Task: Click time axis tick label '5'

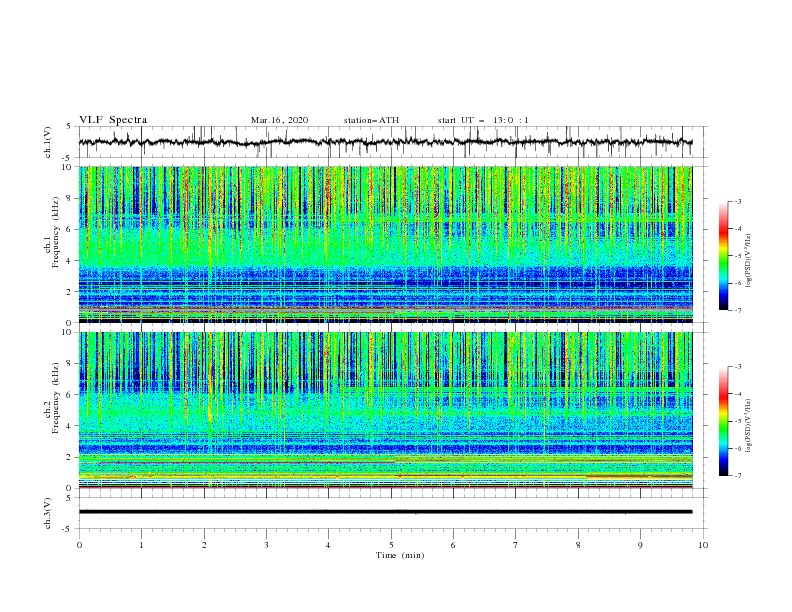Action: 391,545
